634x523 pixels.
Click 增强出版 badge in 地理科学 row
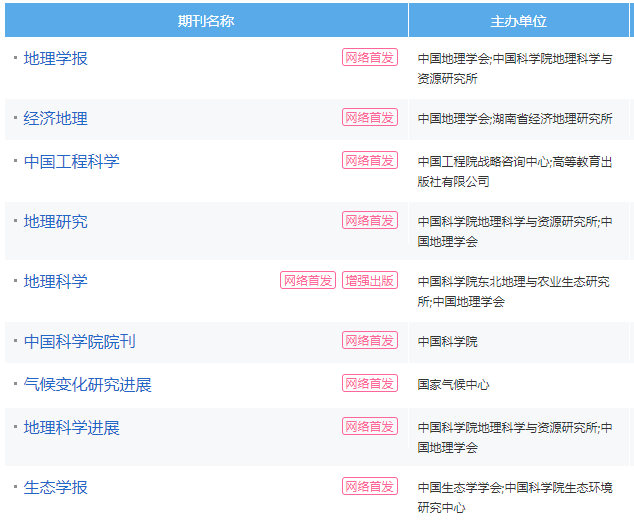click(x=370, y=280)
